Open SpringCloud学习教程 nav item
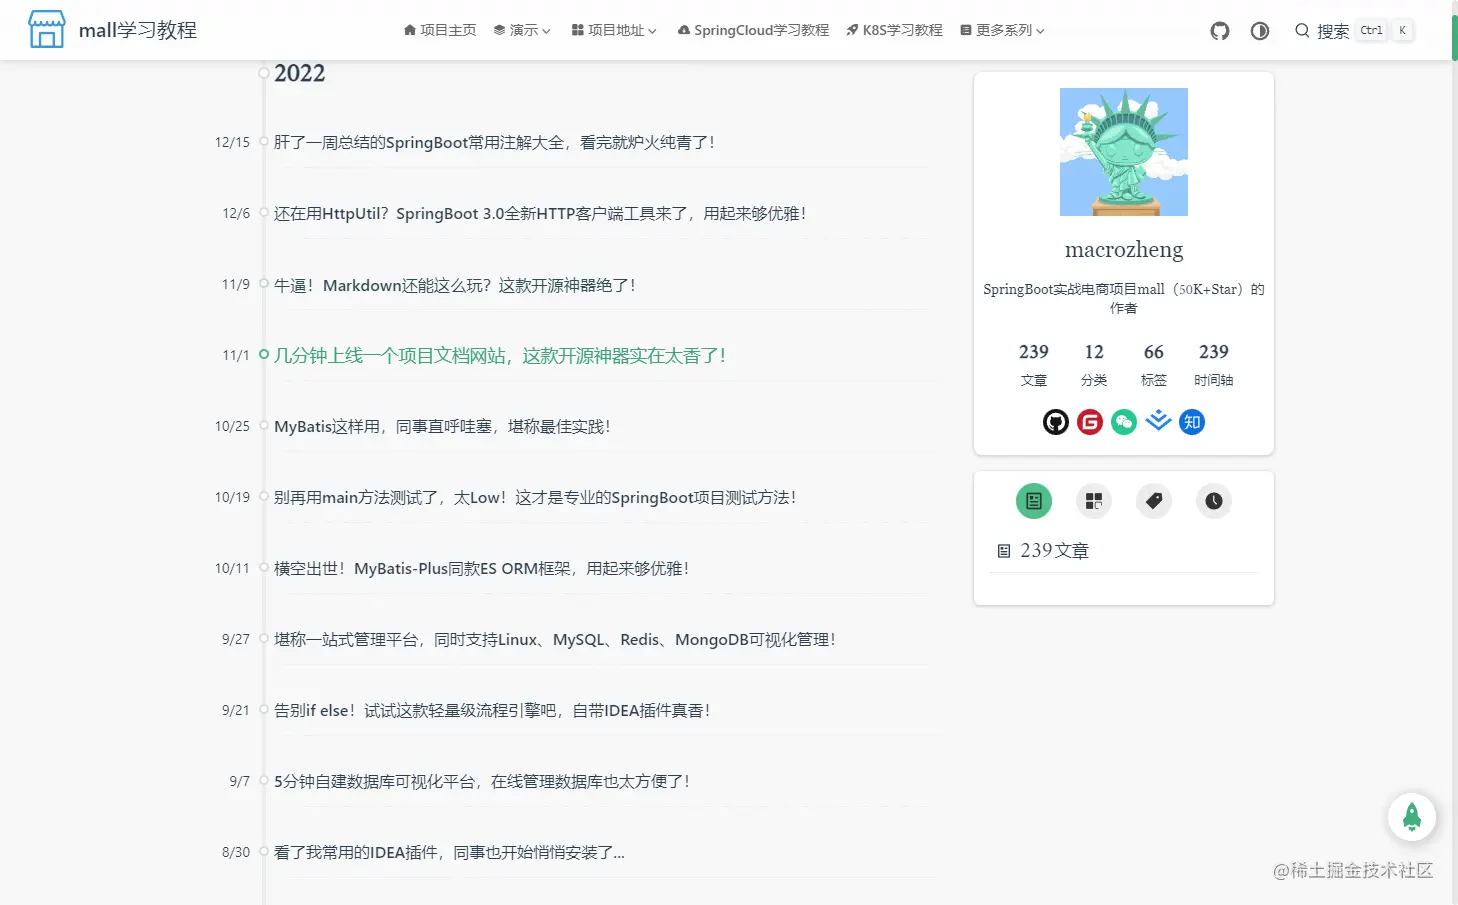 pos(753,30)
